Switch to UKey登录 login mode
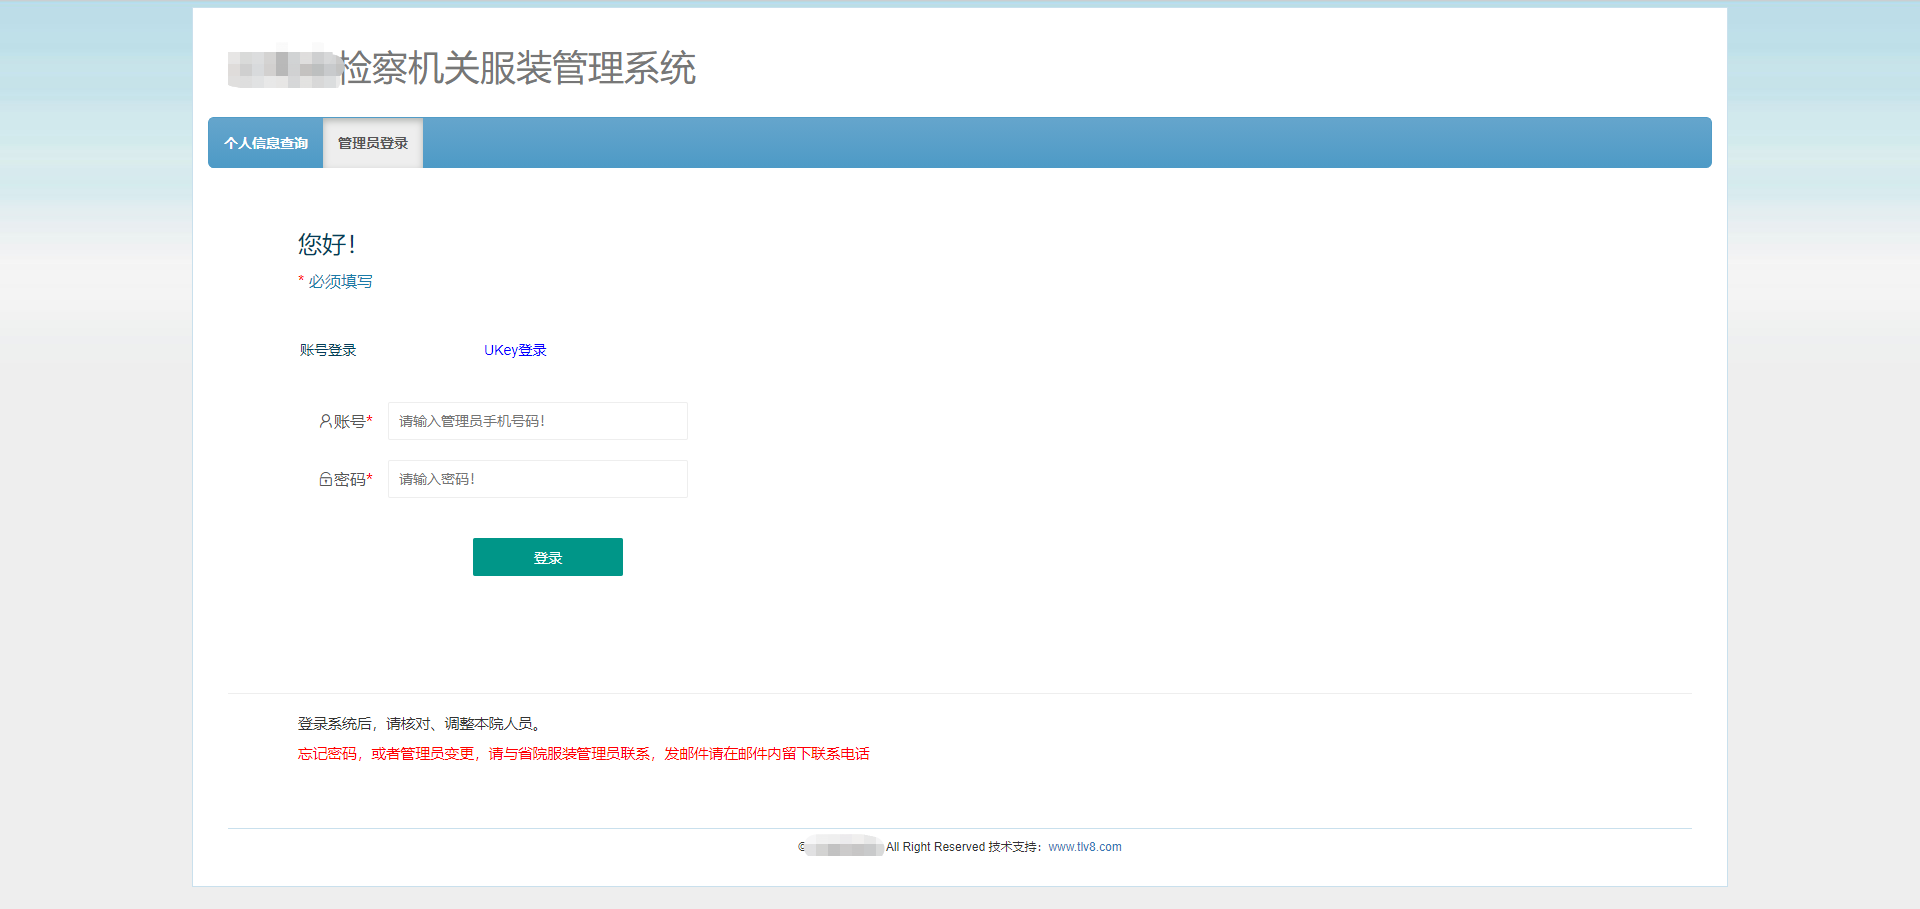 (515, 350)
